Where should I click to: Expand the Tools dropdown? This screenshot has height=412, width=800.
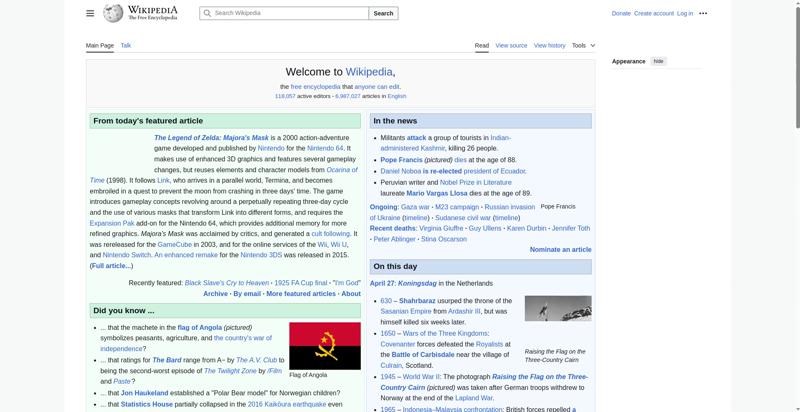tap(583, 45)
